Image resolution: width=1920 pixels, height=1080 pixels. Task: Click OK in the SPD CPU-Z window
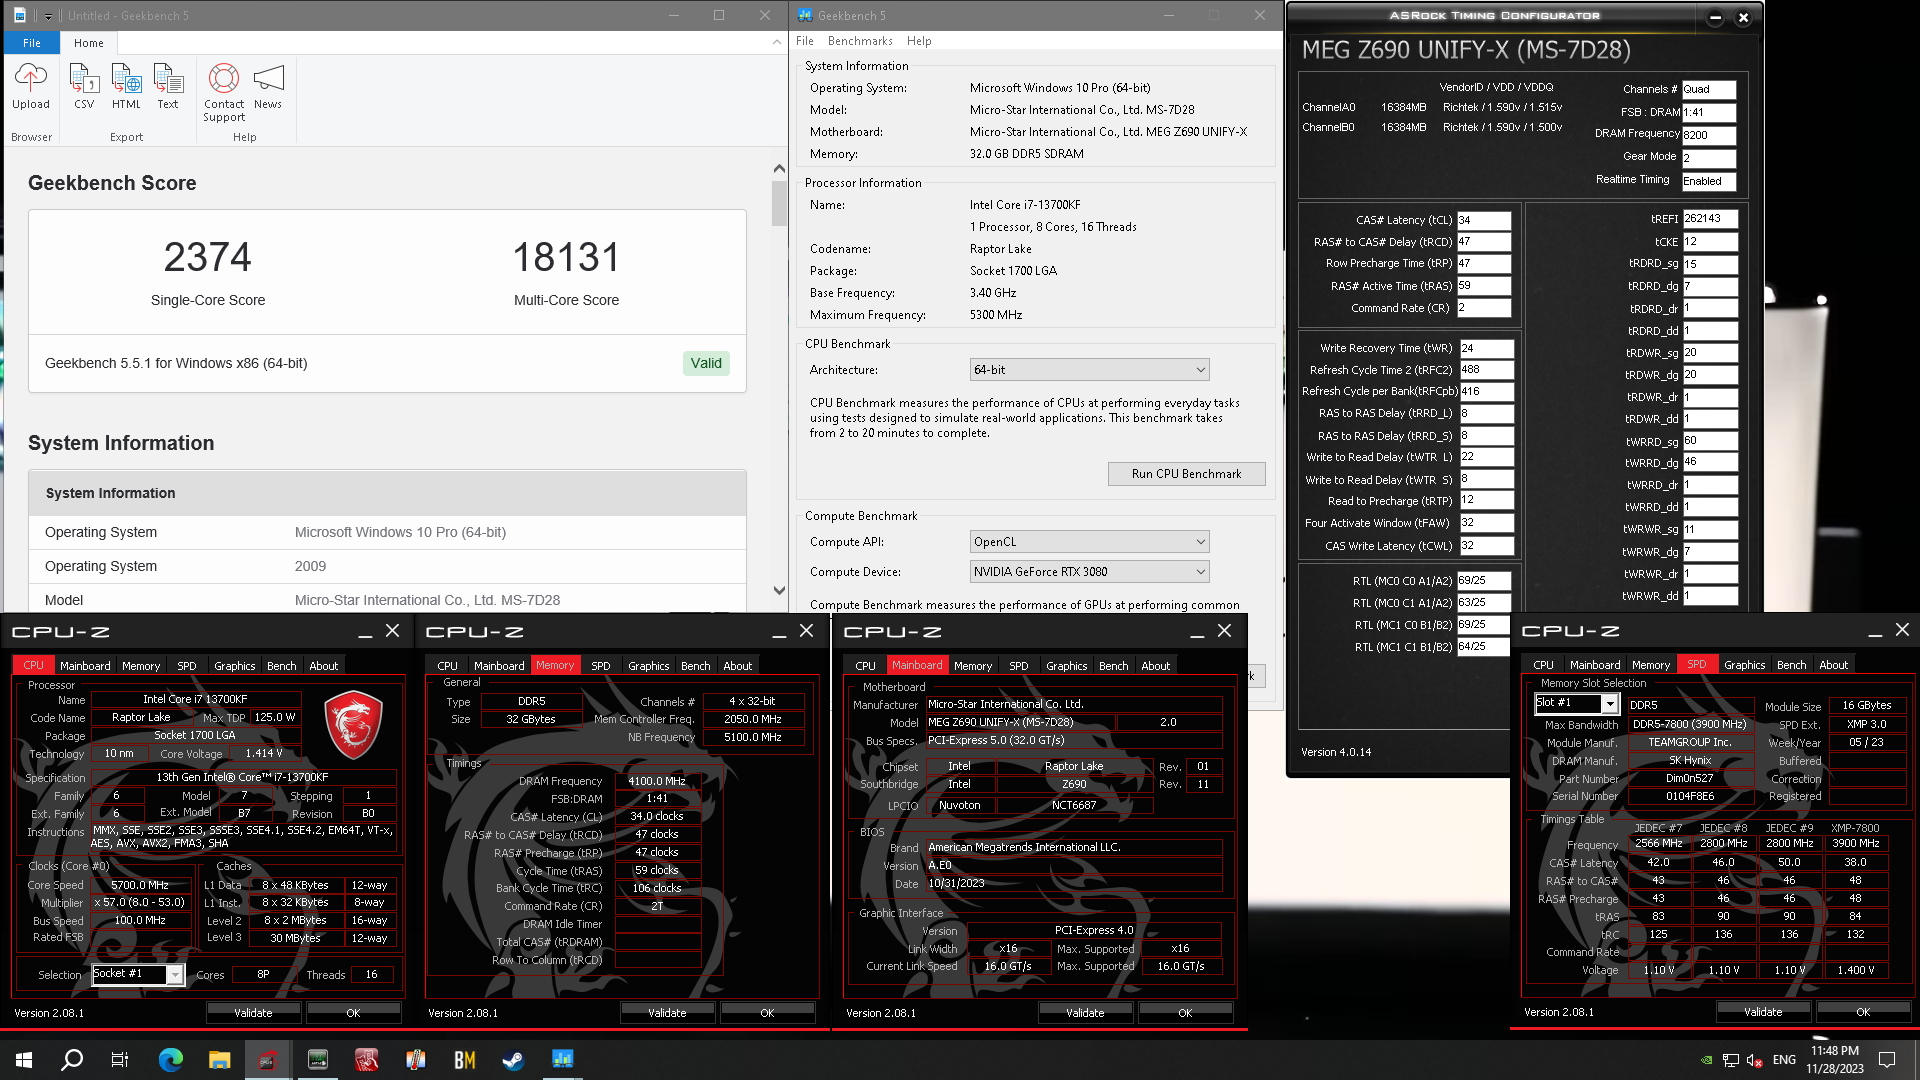click(1863, 1012)
